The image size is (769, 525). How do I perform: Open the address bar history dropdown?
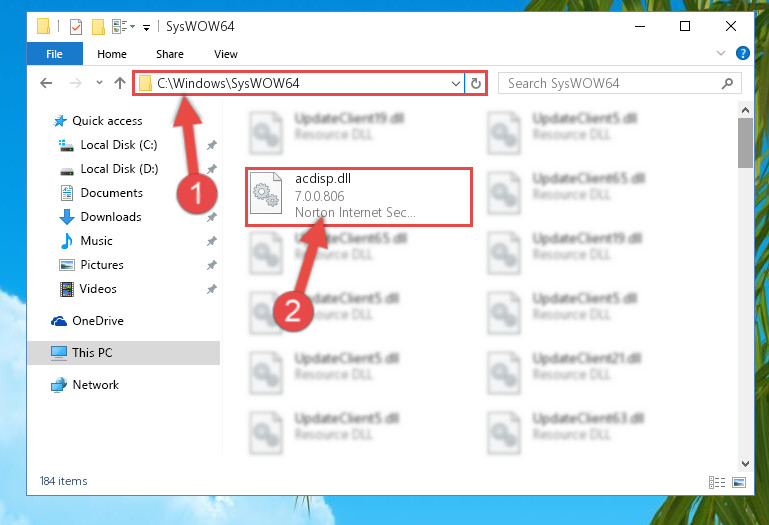tap(456, 83)
